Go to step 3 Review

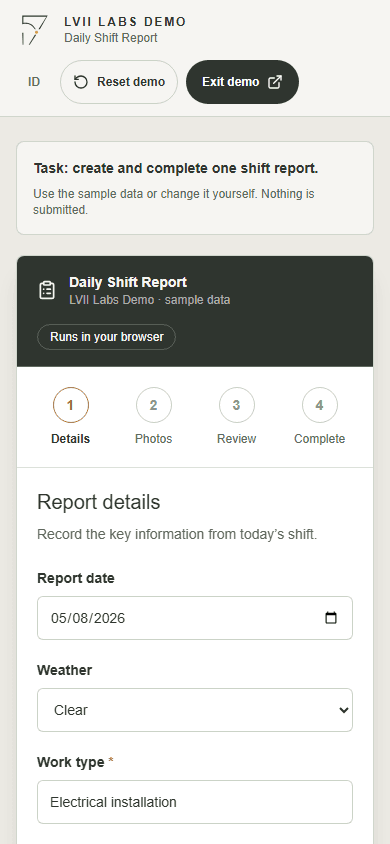(237, 417)
